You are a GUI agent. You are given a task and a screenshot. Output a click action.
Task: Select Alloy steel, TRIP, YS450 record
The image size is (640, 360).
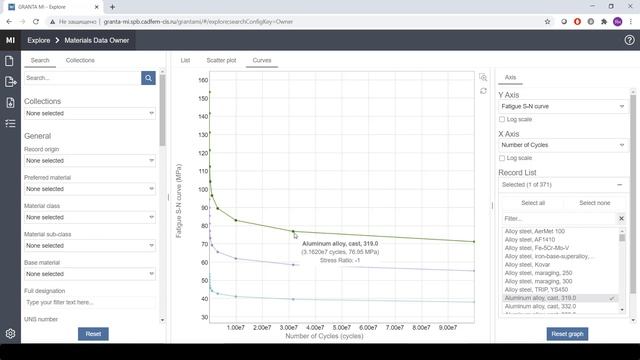click(x=536, y=290)
